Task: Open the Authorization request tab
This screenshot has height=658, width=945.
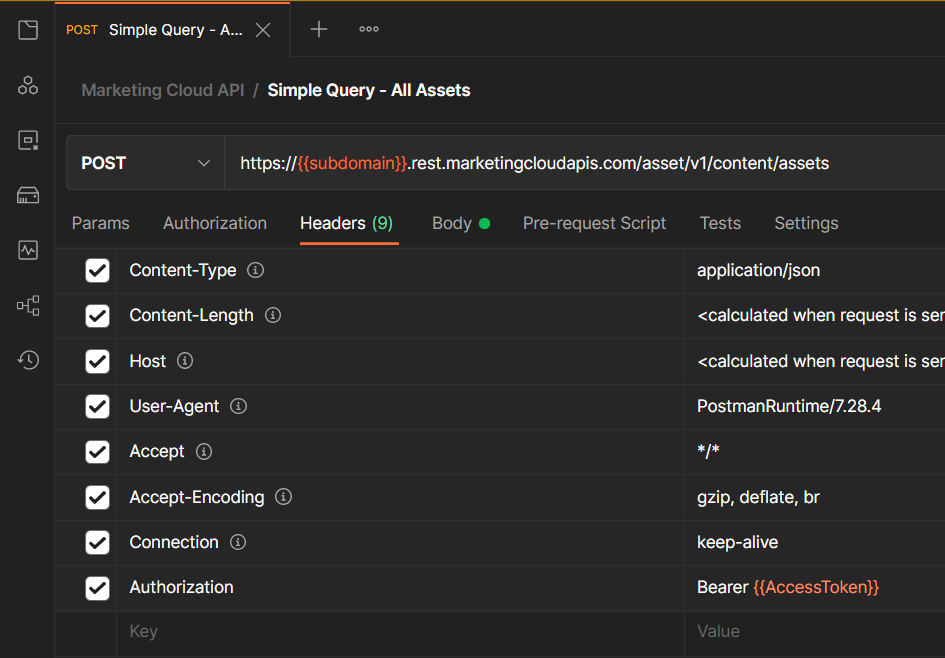Action: (214, 223)
